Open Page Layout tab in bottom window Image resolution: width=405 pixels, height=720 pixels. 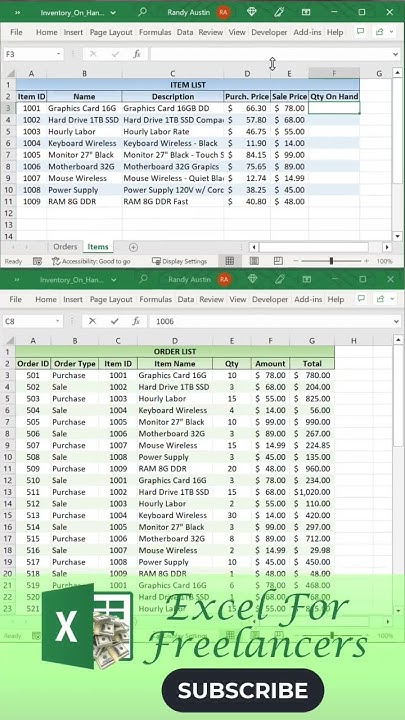click(111, 299)
